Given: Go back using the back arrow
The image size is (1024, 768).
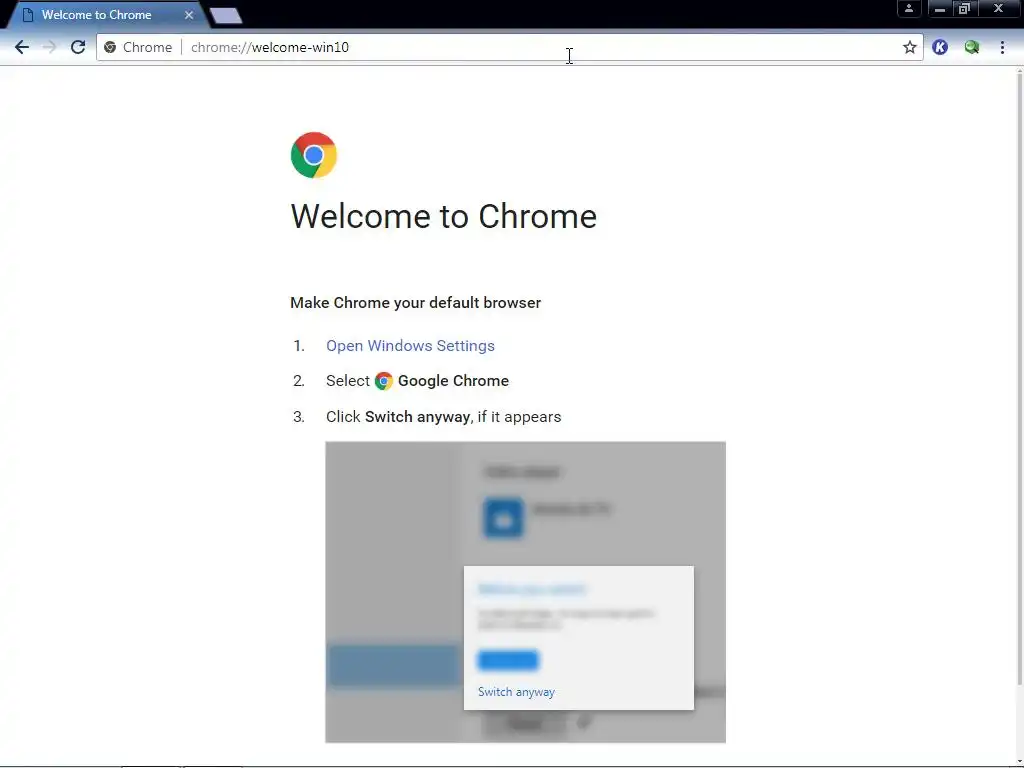Looking at the screenshot, I should [x=22, y=47].
